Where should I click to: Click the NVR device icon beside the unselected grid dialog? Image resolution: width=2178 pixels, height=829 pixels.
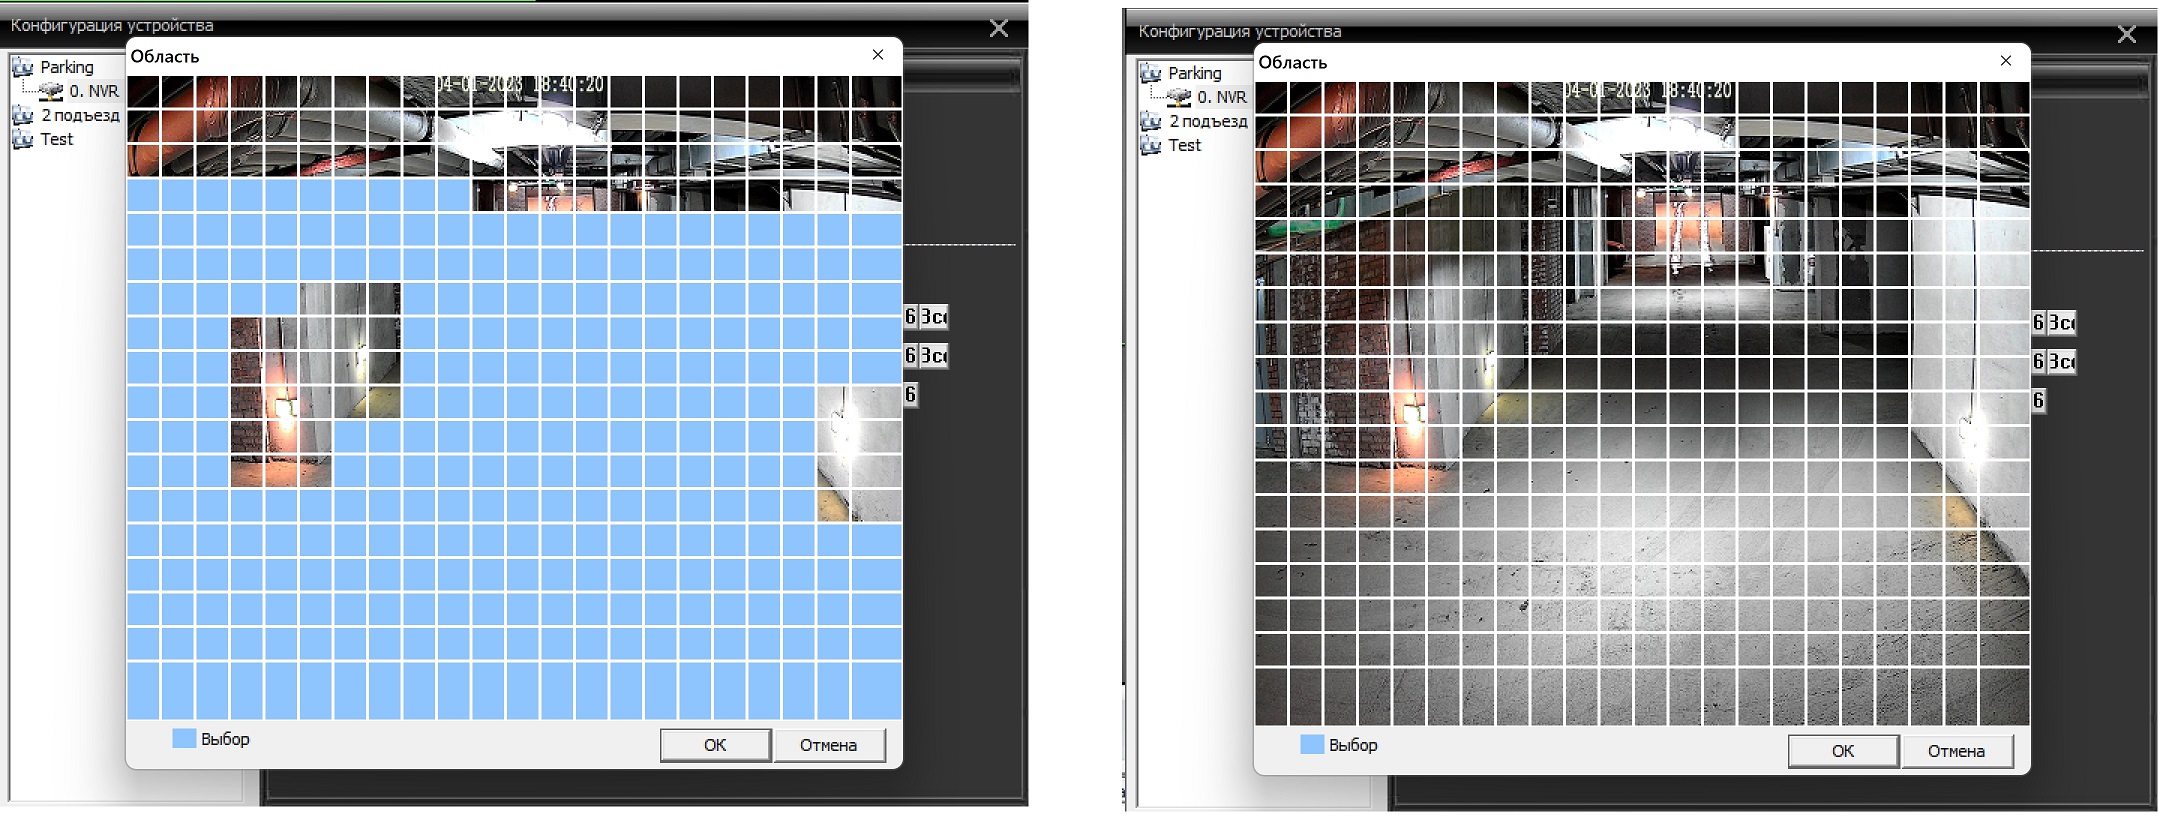tap(1179, 97)
